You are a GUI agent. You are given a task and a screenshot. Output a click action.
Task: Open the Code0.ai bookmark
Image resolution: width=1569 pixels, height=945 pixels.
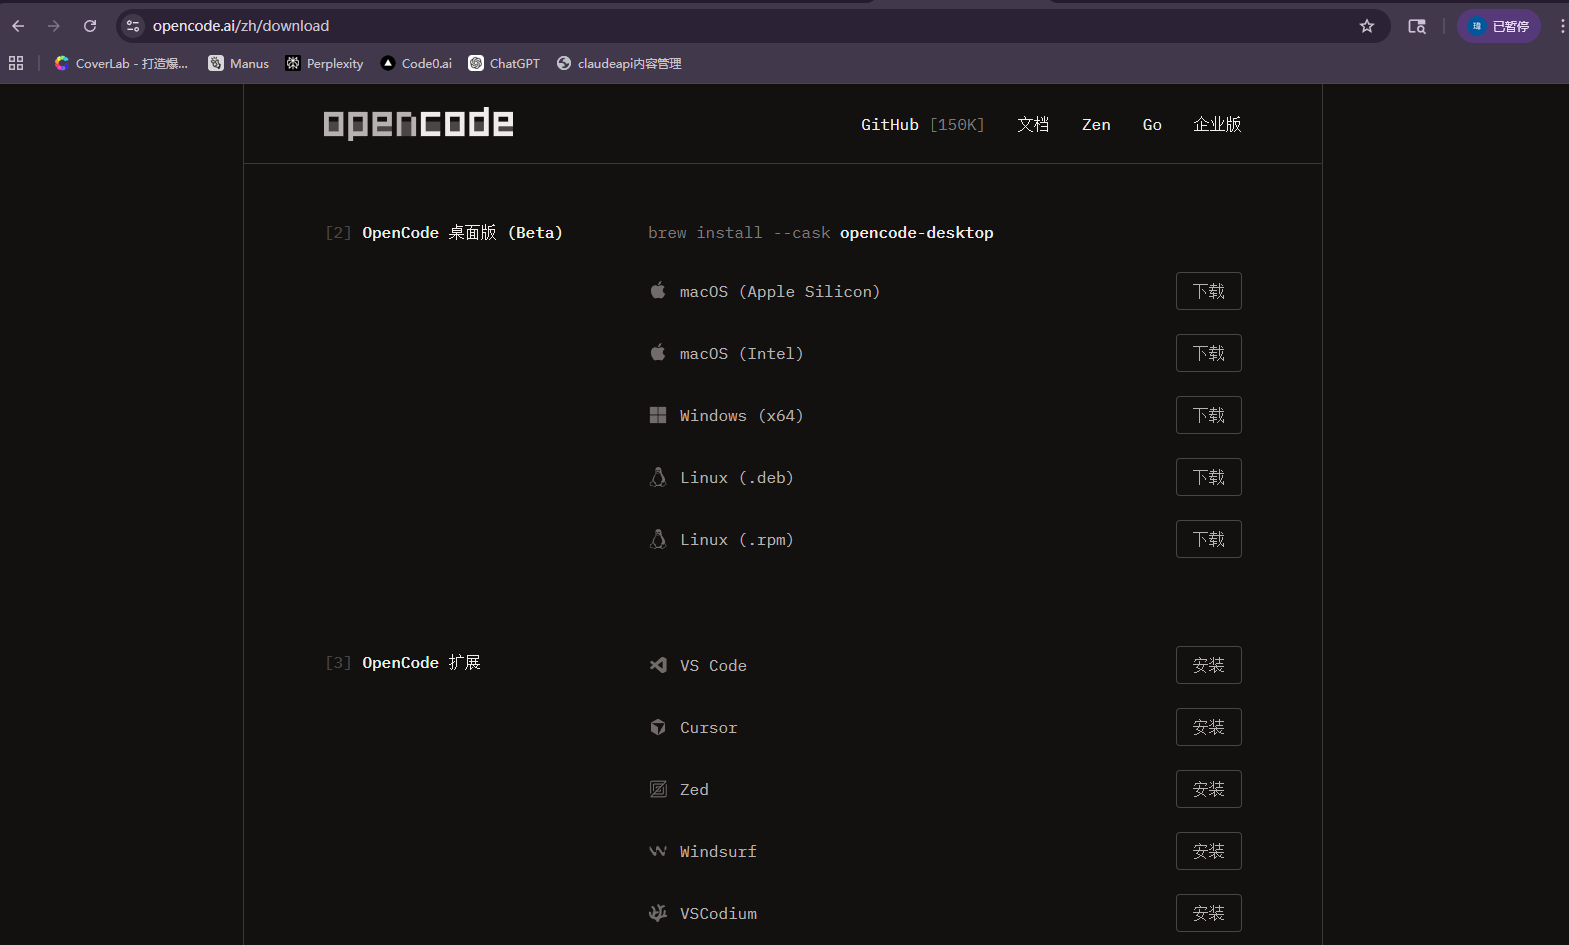(416, 63)
